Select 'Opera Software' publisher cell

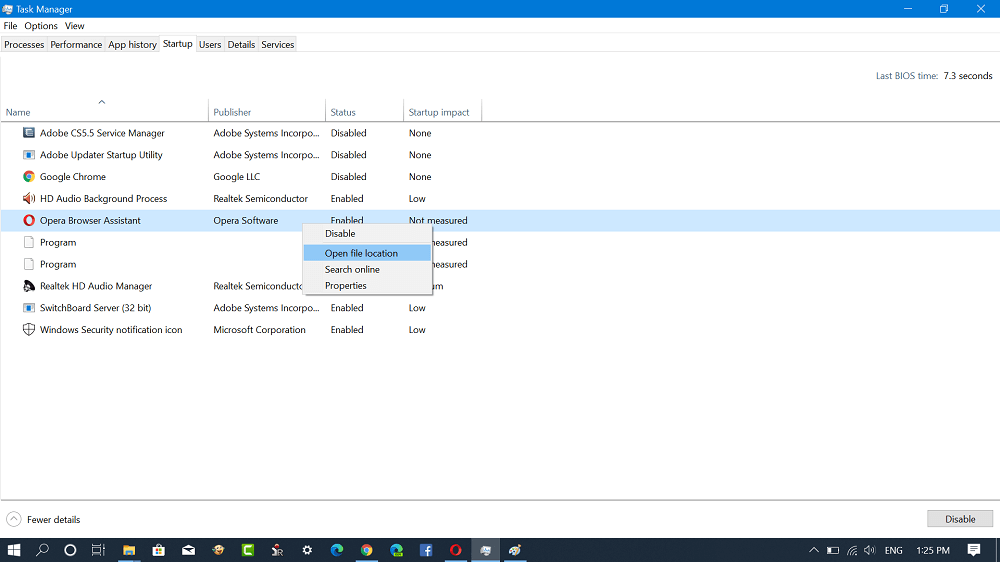point(246,220)
